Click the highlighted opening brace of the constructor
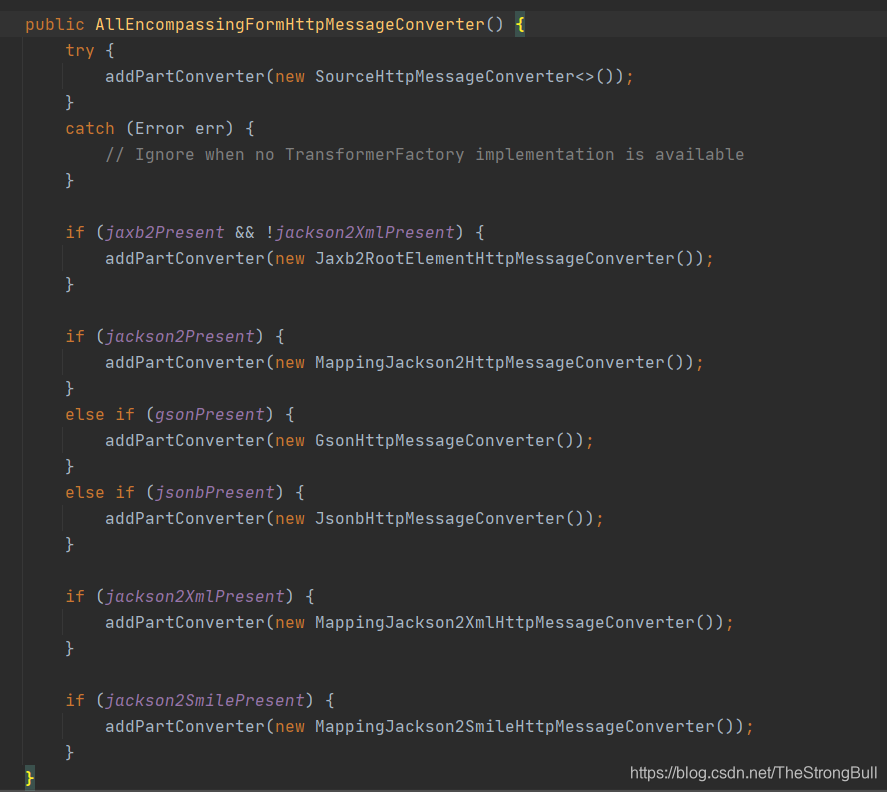This screenshot has height=792, width=887. pyautogui.click(x=520, y=24)
